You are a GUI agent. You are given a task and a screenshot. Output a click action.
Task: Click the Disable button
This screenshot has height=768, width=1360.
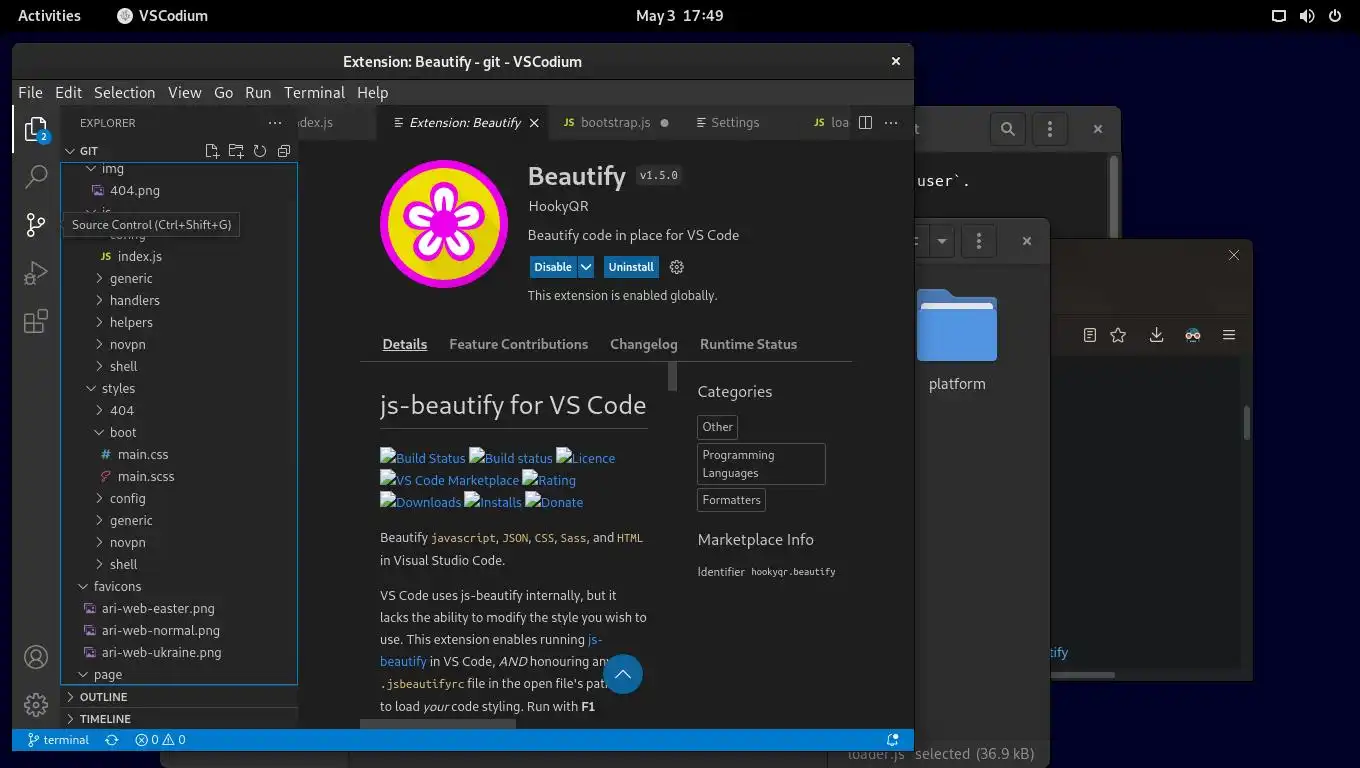[x=553, y=267]
